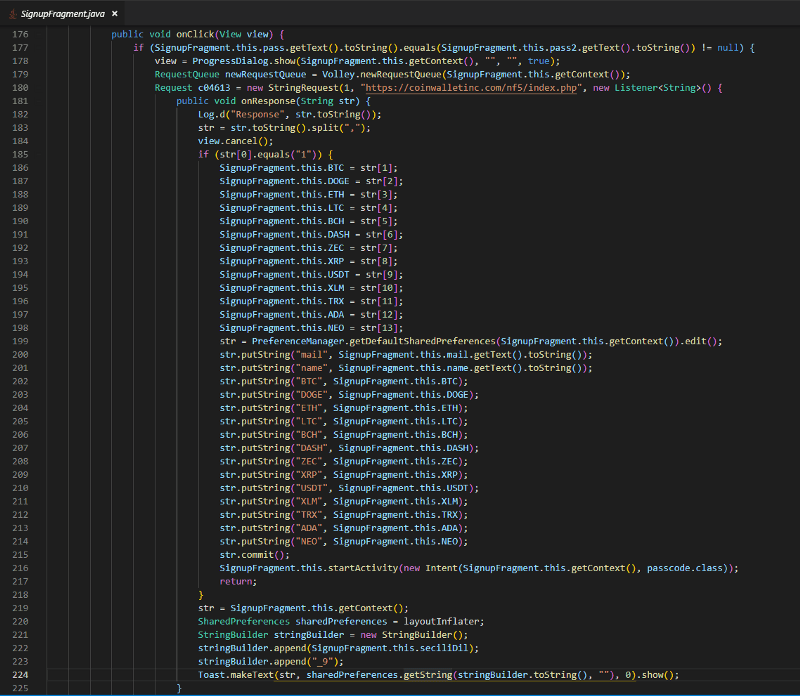The image size is (800, 696).
Task: Click ProgressDialog.show call on line 178
Action: [244, 61]
